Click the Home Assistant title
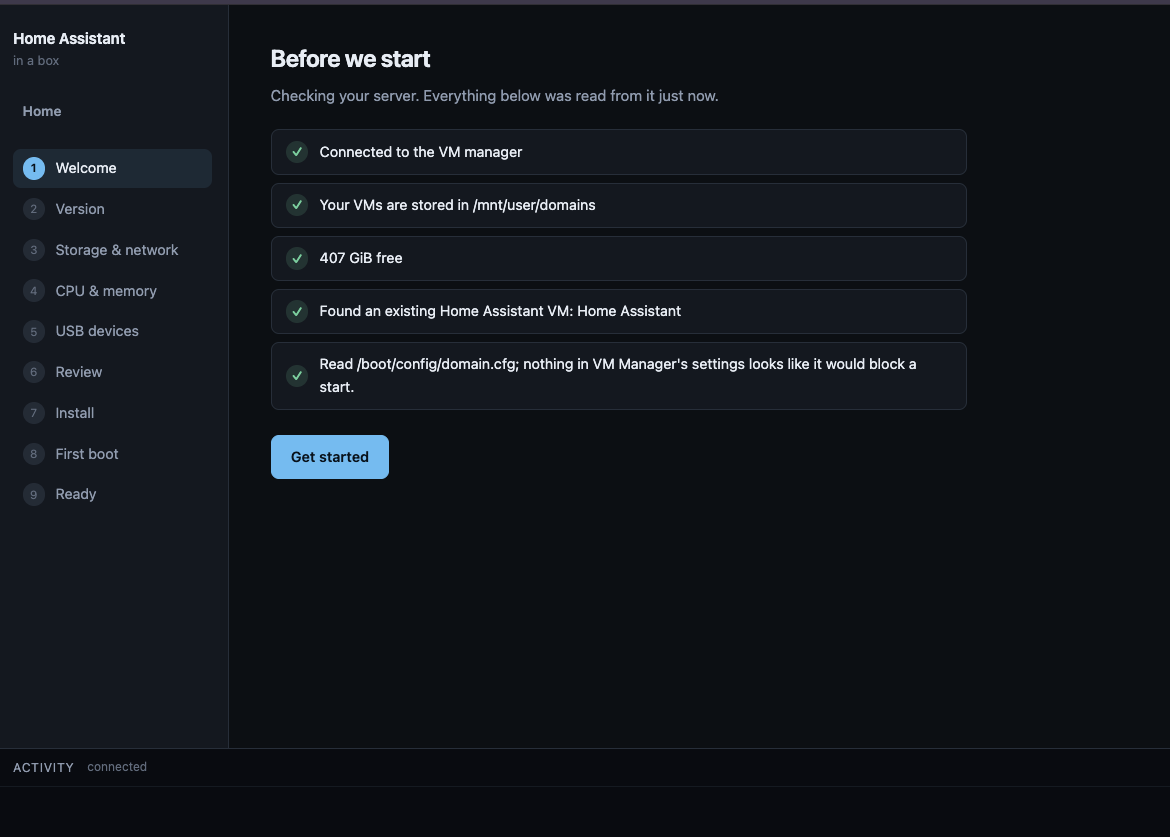The width and height of the screenshot is (1170, 837). click(69, 39)
